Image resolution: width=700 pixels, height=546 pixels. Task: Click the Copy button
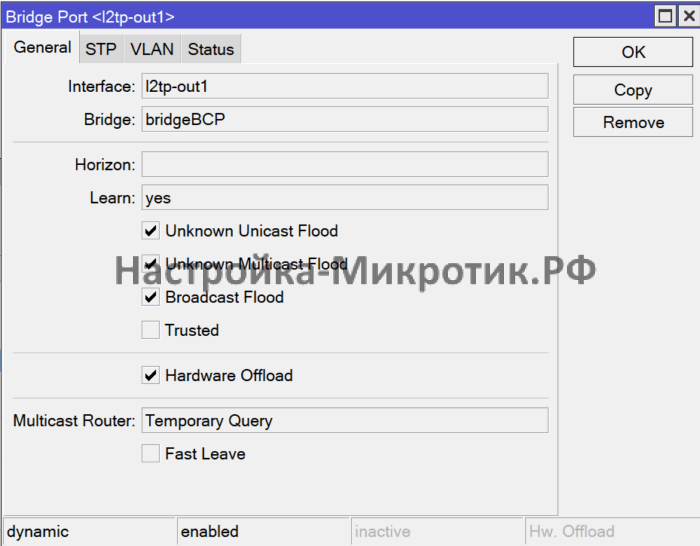click(633, 90)
